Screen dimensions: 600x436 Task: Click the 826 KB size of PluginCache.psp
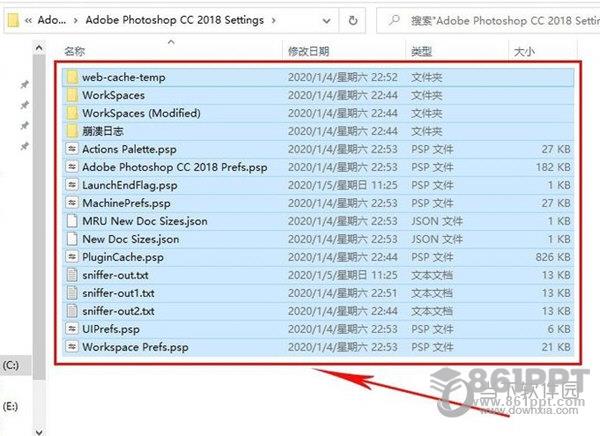coord(553,257)
